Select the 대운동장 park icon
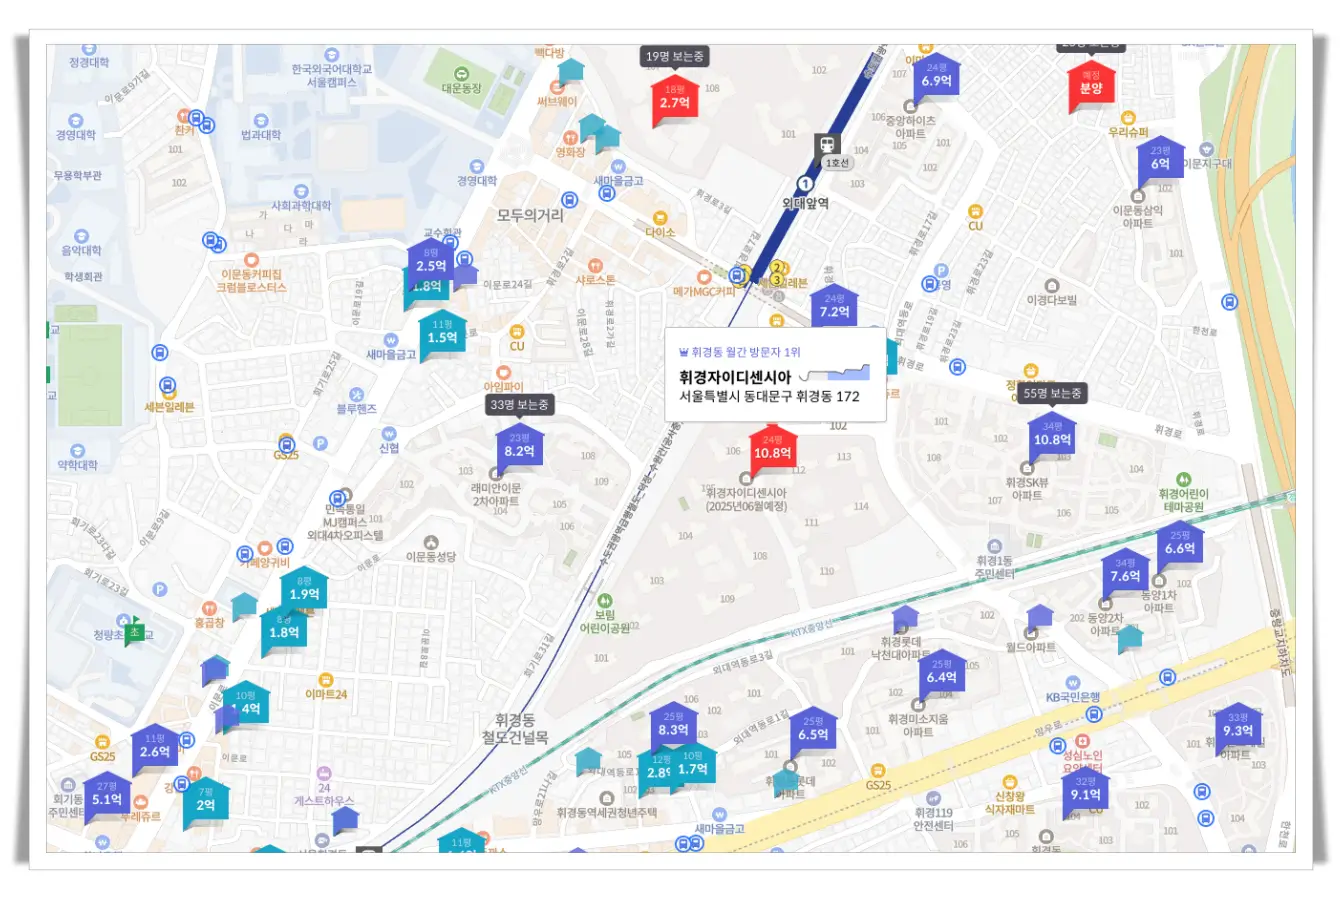This screenshot has width=1342, height=899. [x=461, y=73]
